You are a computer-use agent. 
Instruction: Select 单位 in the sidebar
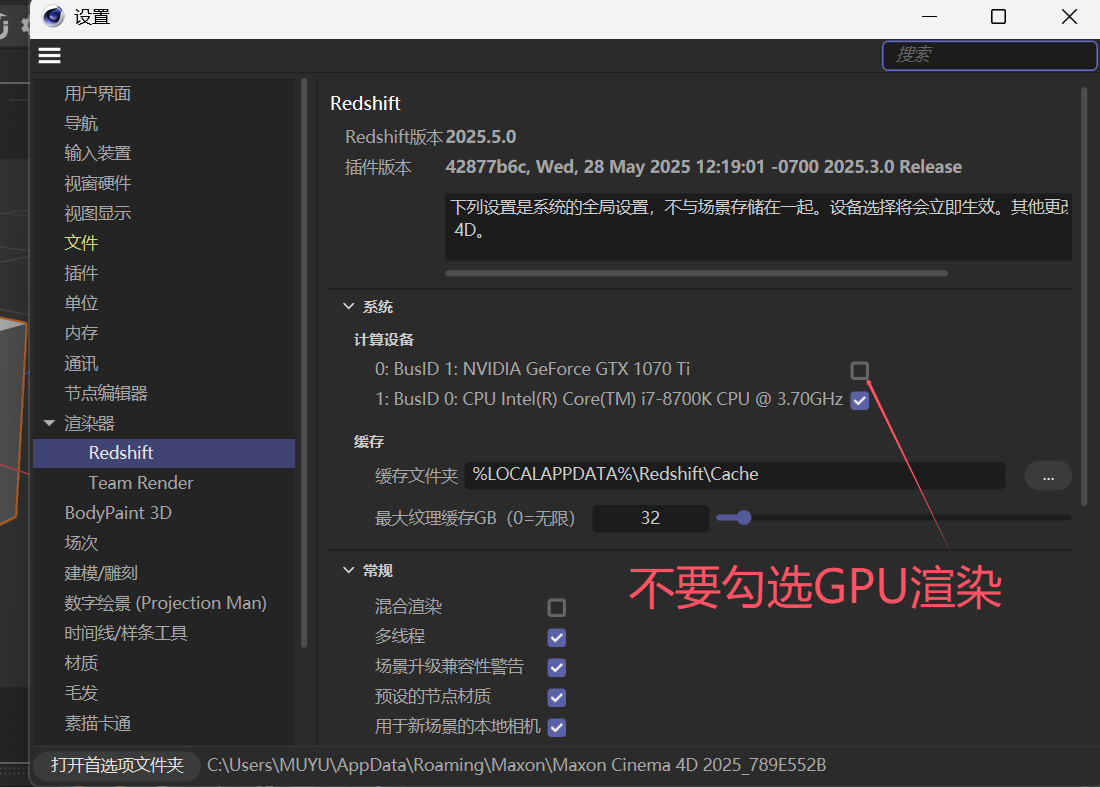[81, 303]
